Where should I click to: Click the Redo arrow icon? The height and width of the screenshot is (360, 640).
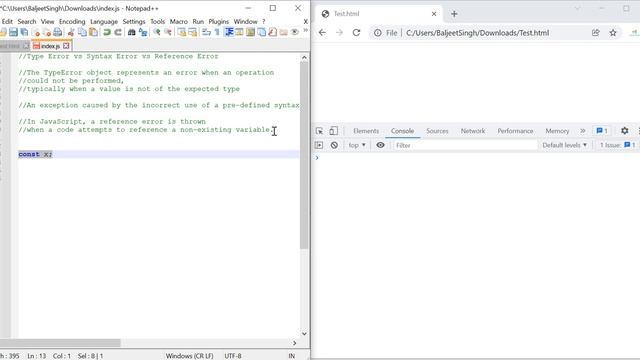pyautogui.click(x=118, y=32)
